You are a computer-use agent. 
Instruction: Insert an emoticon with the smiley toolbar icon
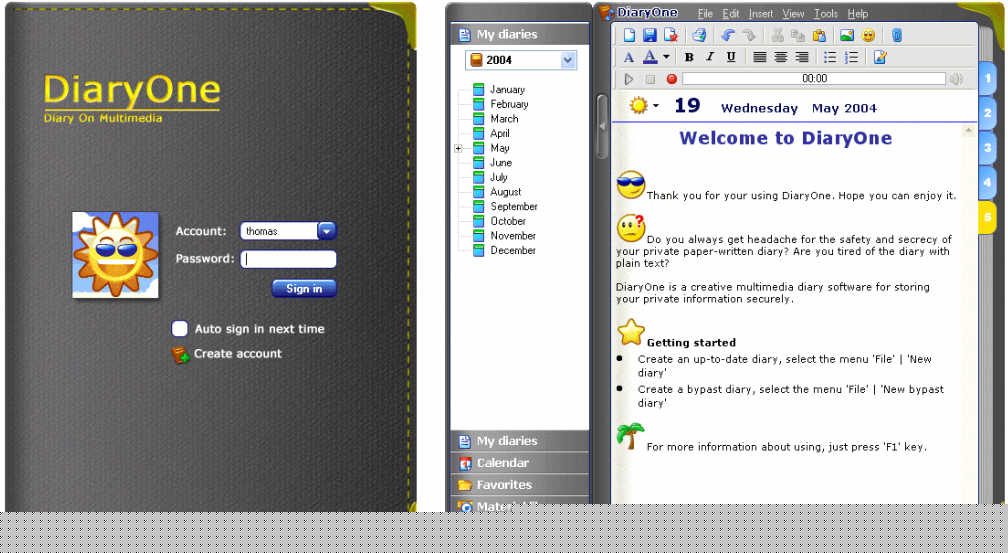[x=868, y=35]
